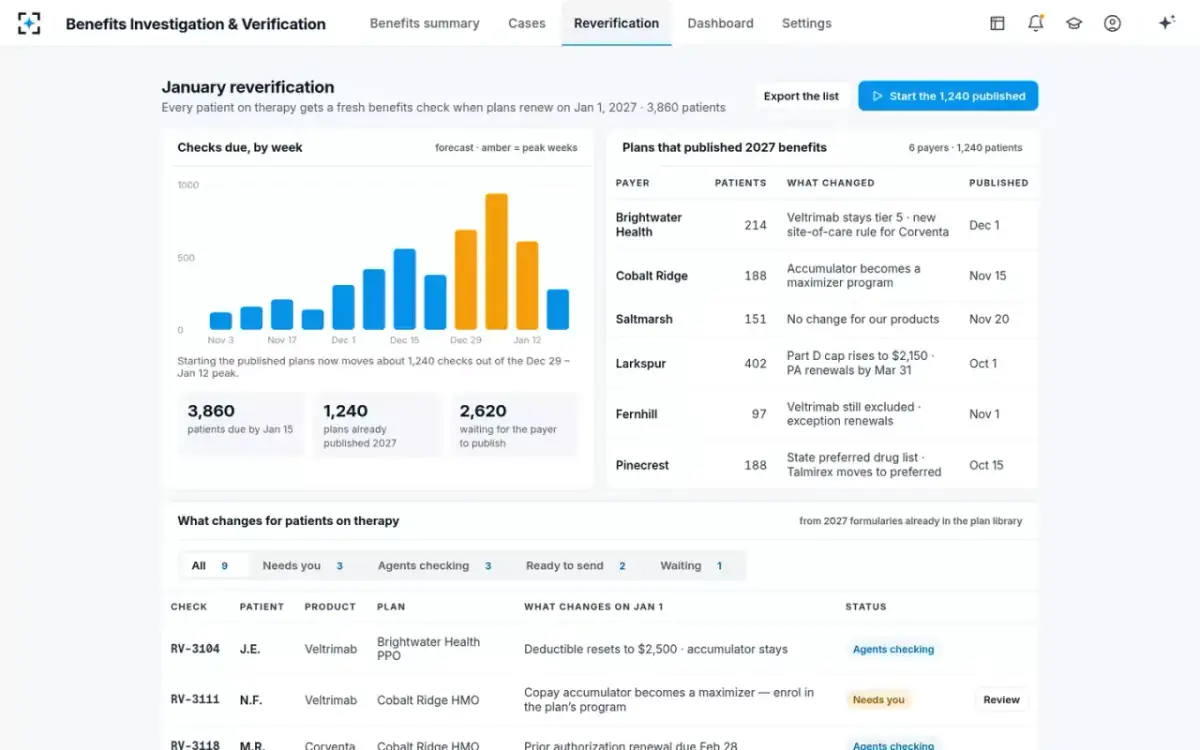Open check ID RV-3111

(x=195, y=700)
